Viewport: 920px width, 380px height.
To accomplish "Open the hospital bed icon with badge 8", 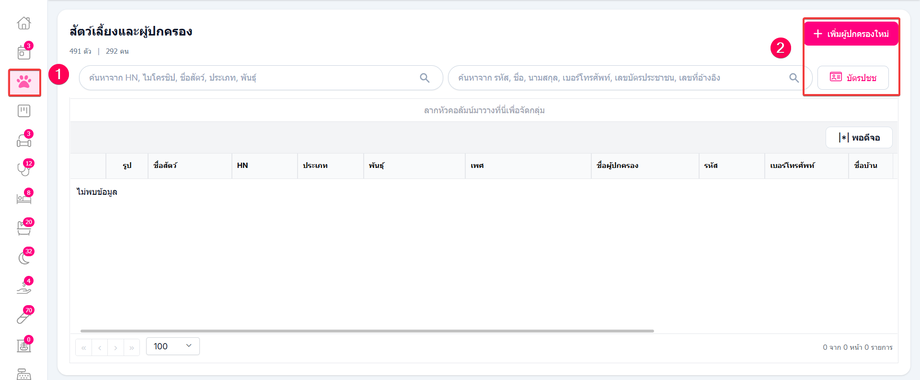I will pos(24,198).
